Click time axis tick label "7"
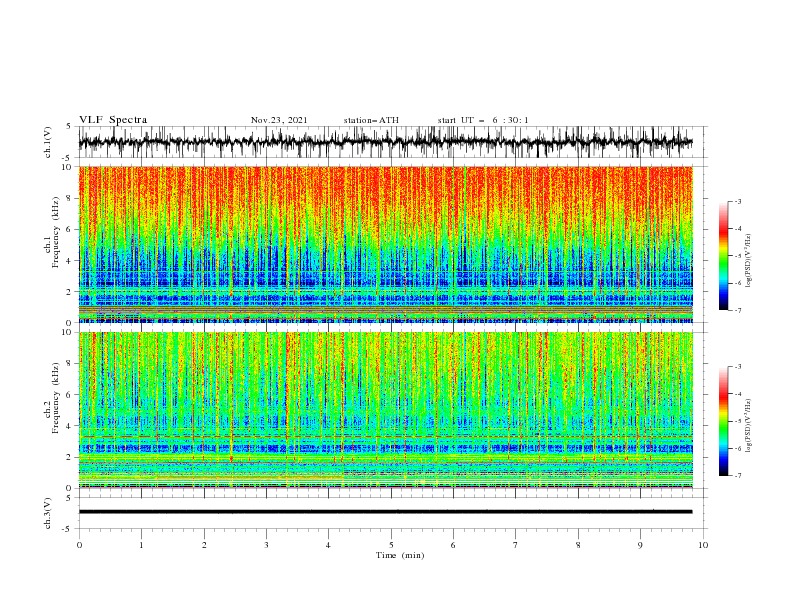 (x=515, y=545)
